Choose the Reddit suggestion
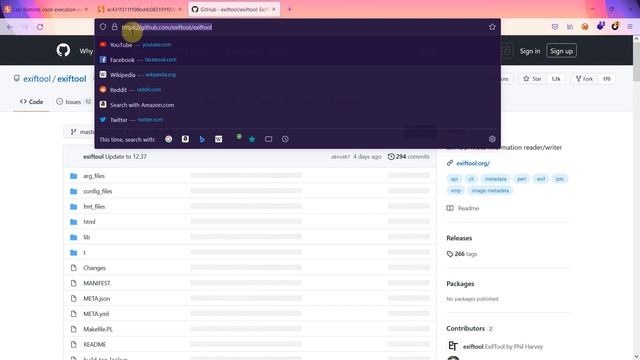The image size is (640, 360). [298, 90]
